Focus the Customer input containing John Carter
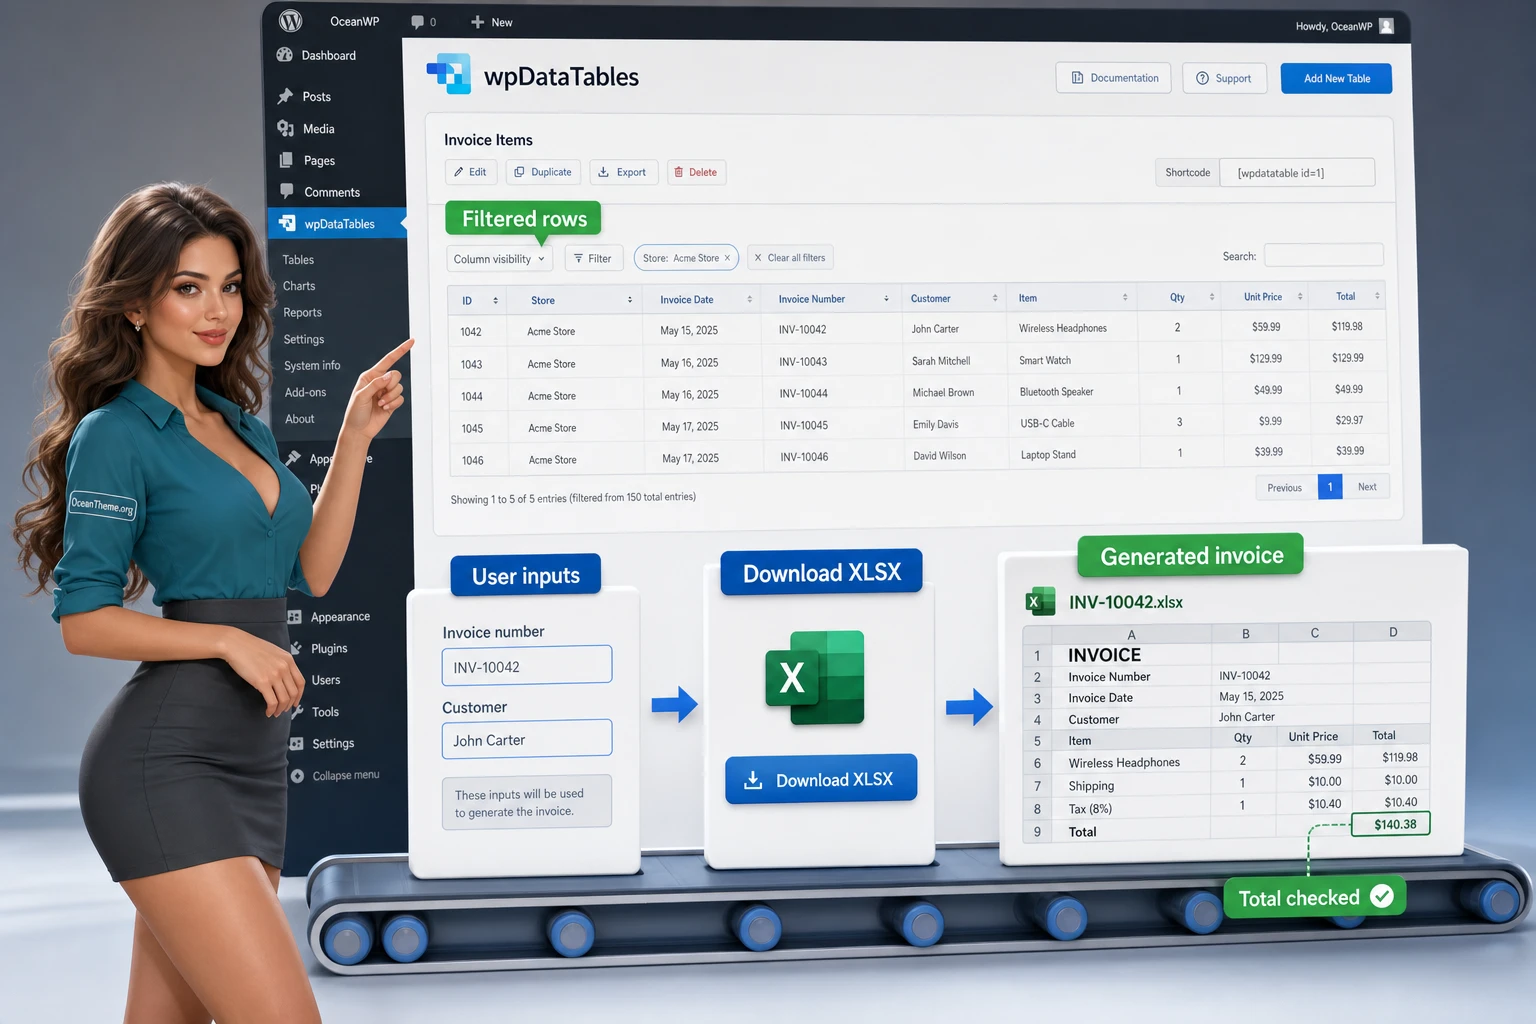The width and height of the screenshot is (1536, 1024). point(527,739)
